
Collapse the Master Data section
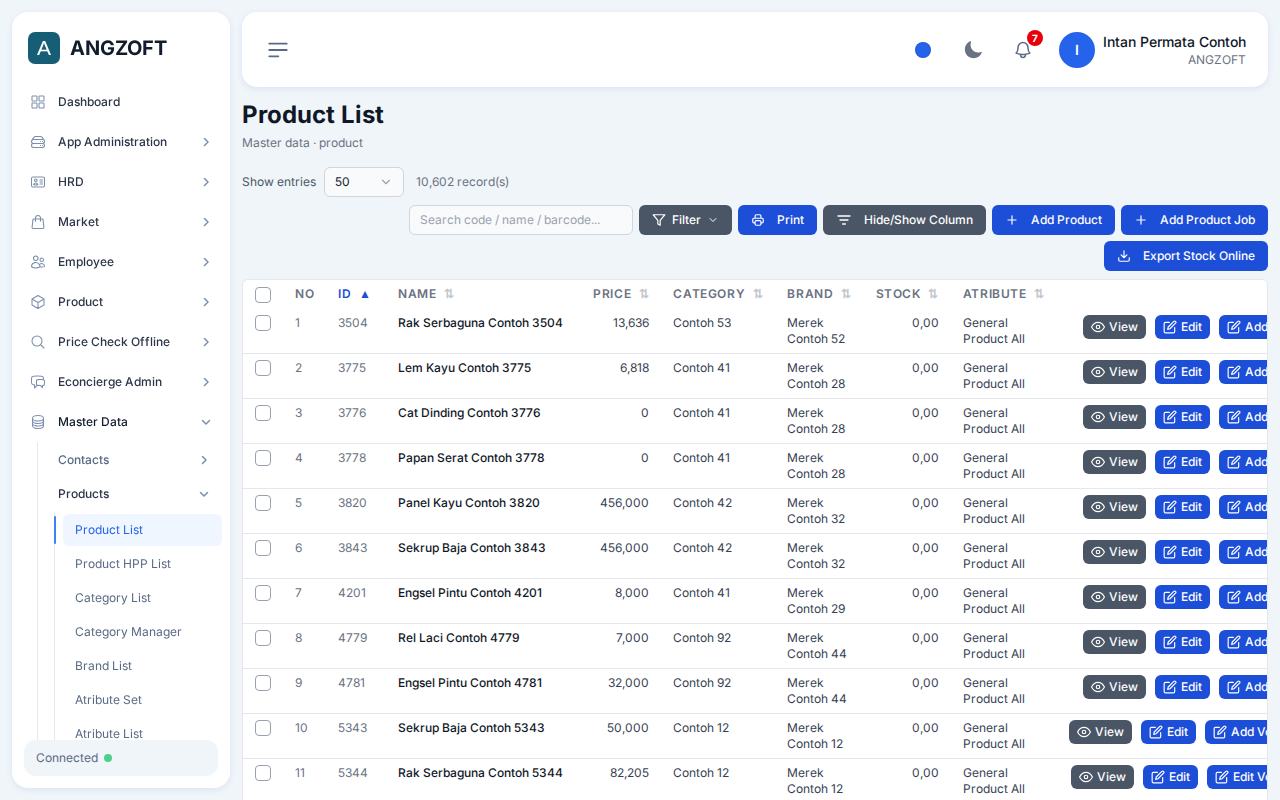tap(121, 422)
